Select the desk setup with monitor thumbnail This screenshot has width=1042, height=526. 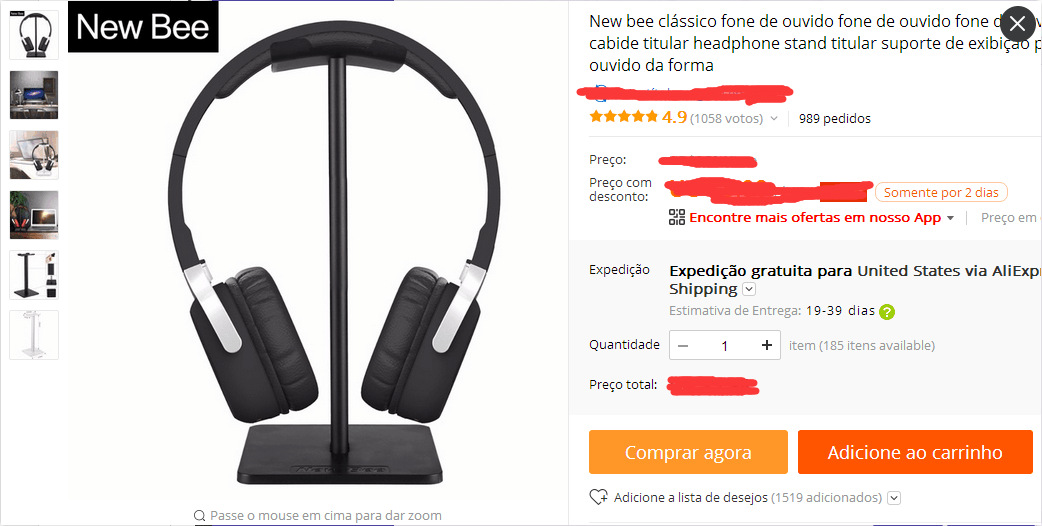(34, 95)
